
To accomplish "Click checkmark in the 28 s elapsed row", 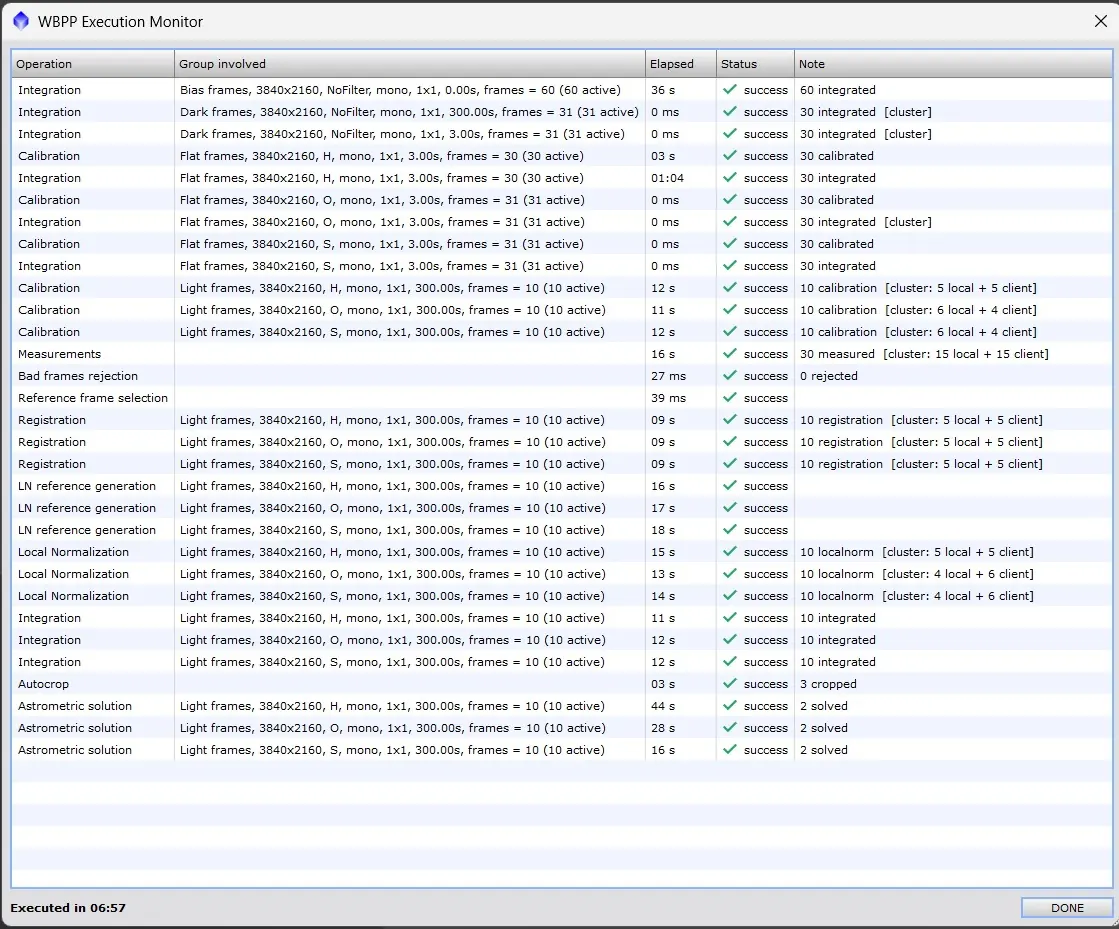I will pyautogui.click(x=729, y=728).
